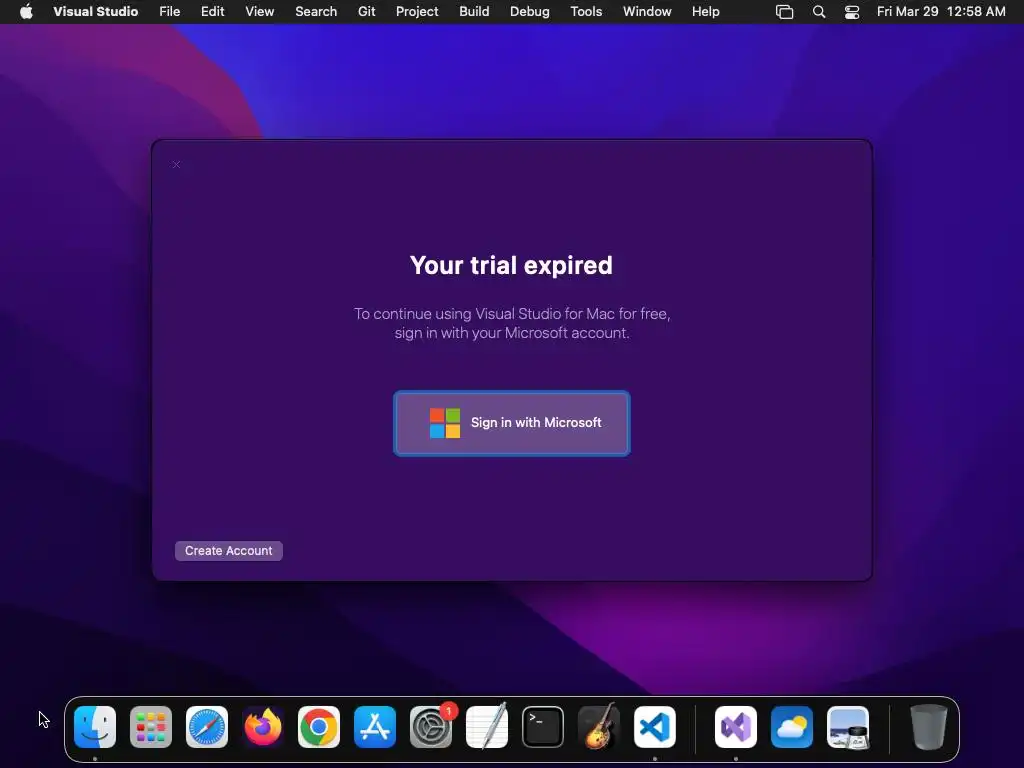Open Spotlight search magnifier icon

pyautogui.click(x=819, y=12)
